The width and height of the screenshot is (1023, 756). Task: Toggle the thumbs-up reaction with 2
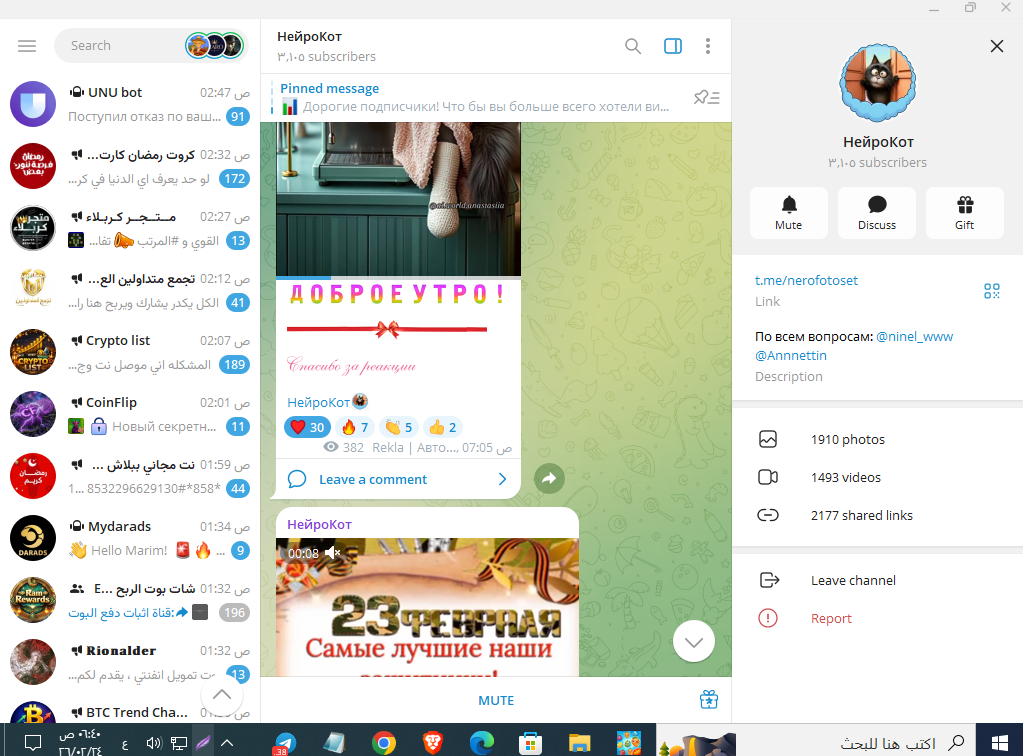pos(442,427)
